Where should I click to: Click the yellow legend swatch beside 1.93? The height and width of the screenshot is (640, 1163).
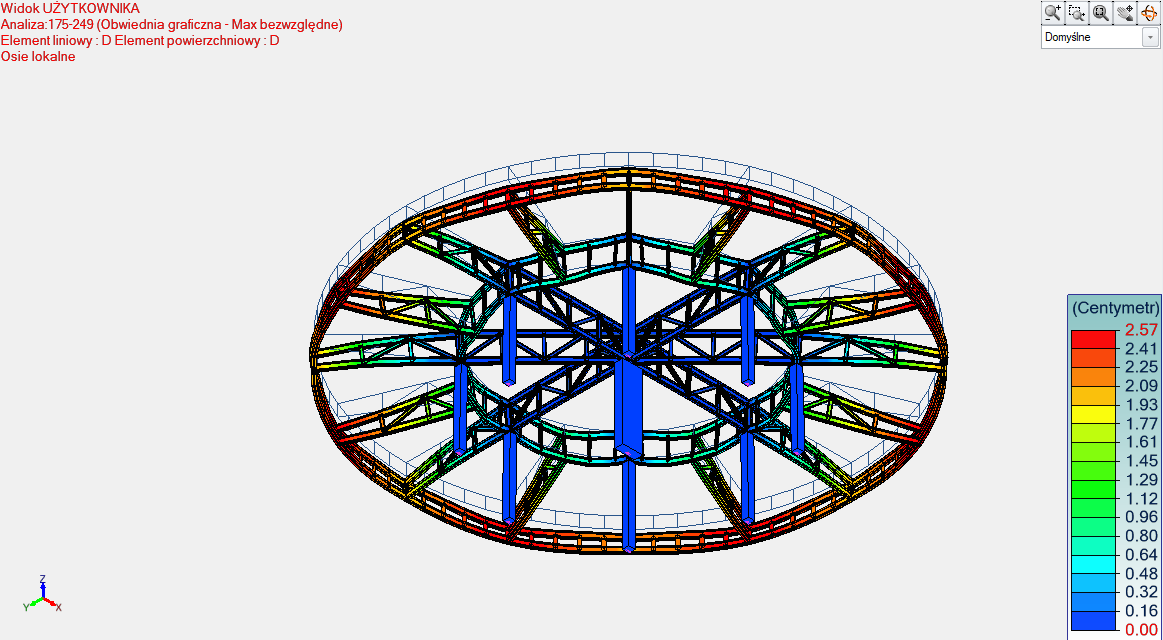[1092, 414]
